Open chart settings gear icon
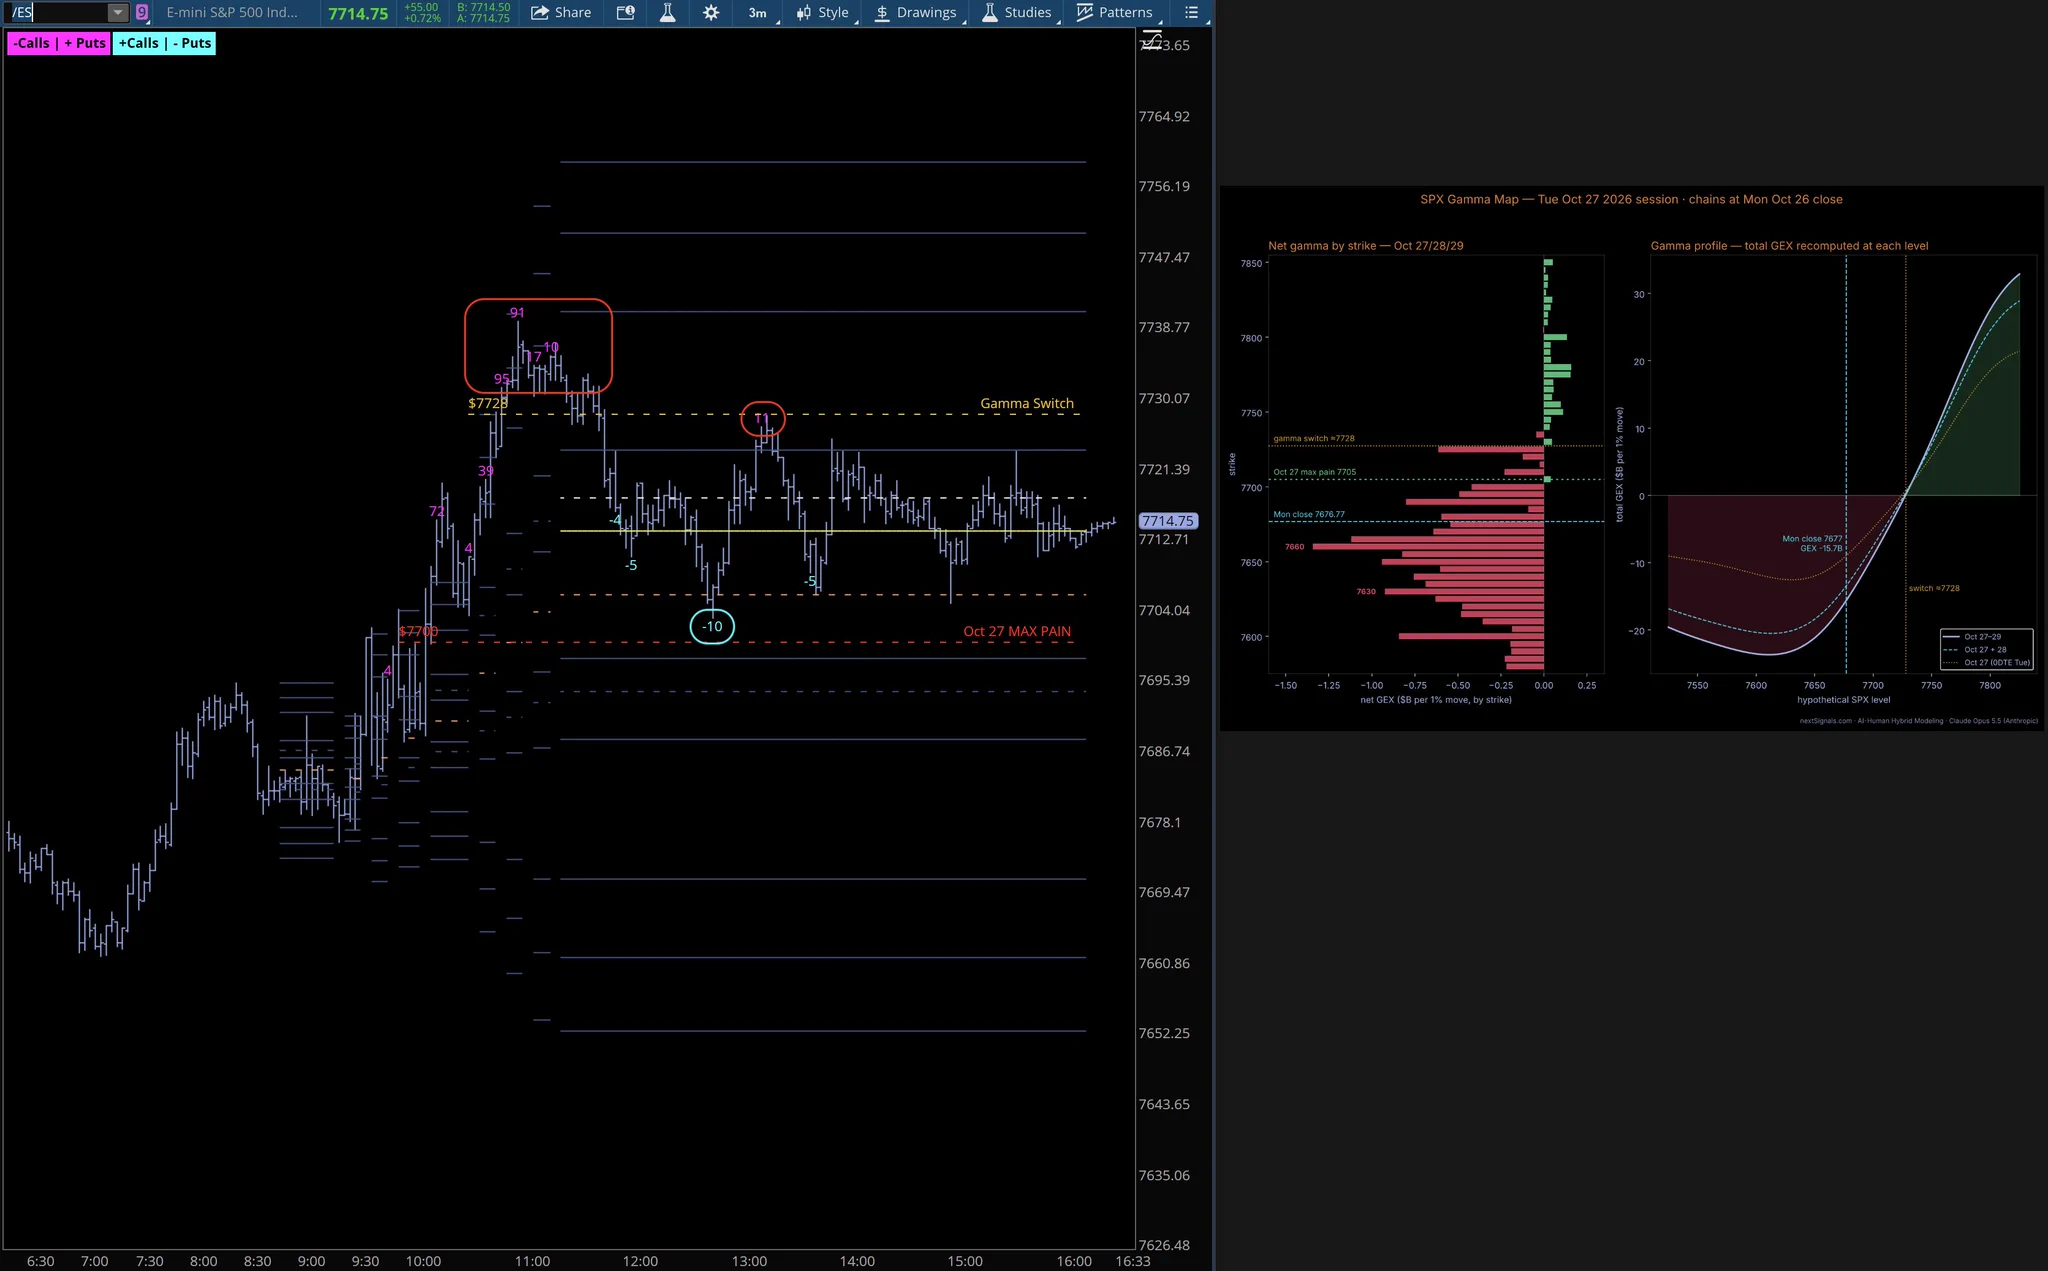Screen dimensions: 2048x1271 [x=711, y=13]
